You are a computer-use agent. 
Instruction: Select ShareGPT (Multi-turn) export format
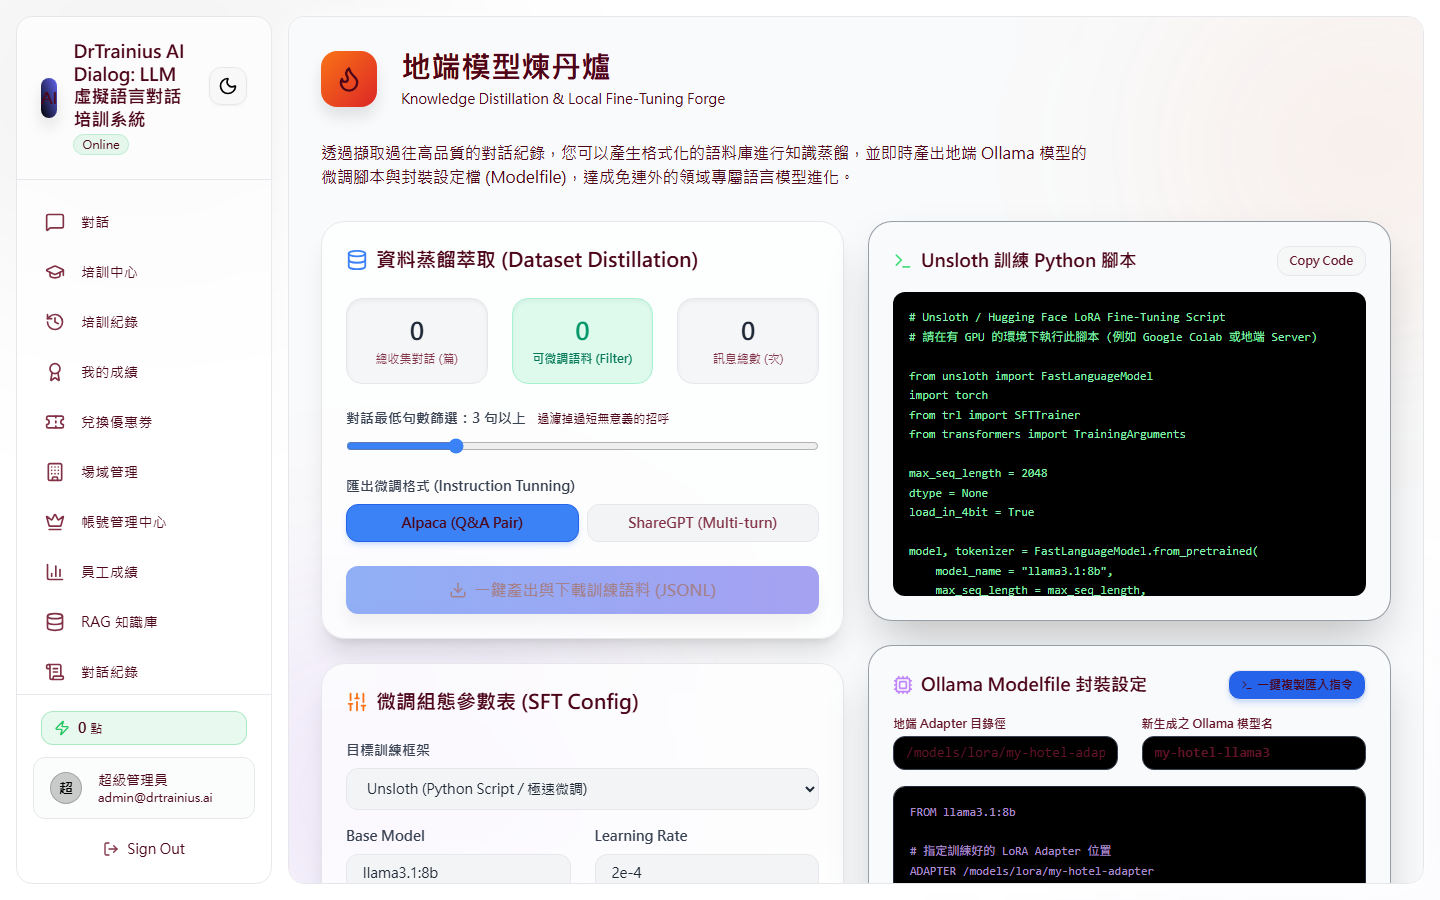pyautogui.click(x=702, y=522)
